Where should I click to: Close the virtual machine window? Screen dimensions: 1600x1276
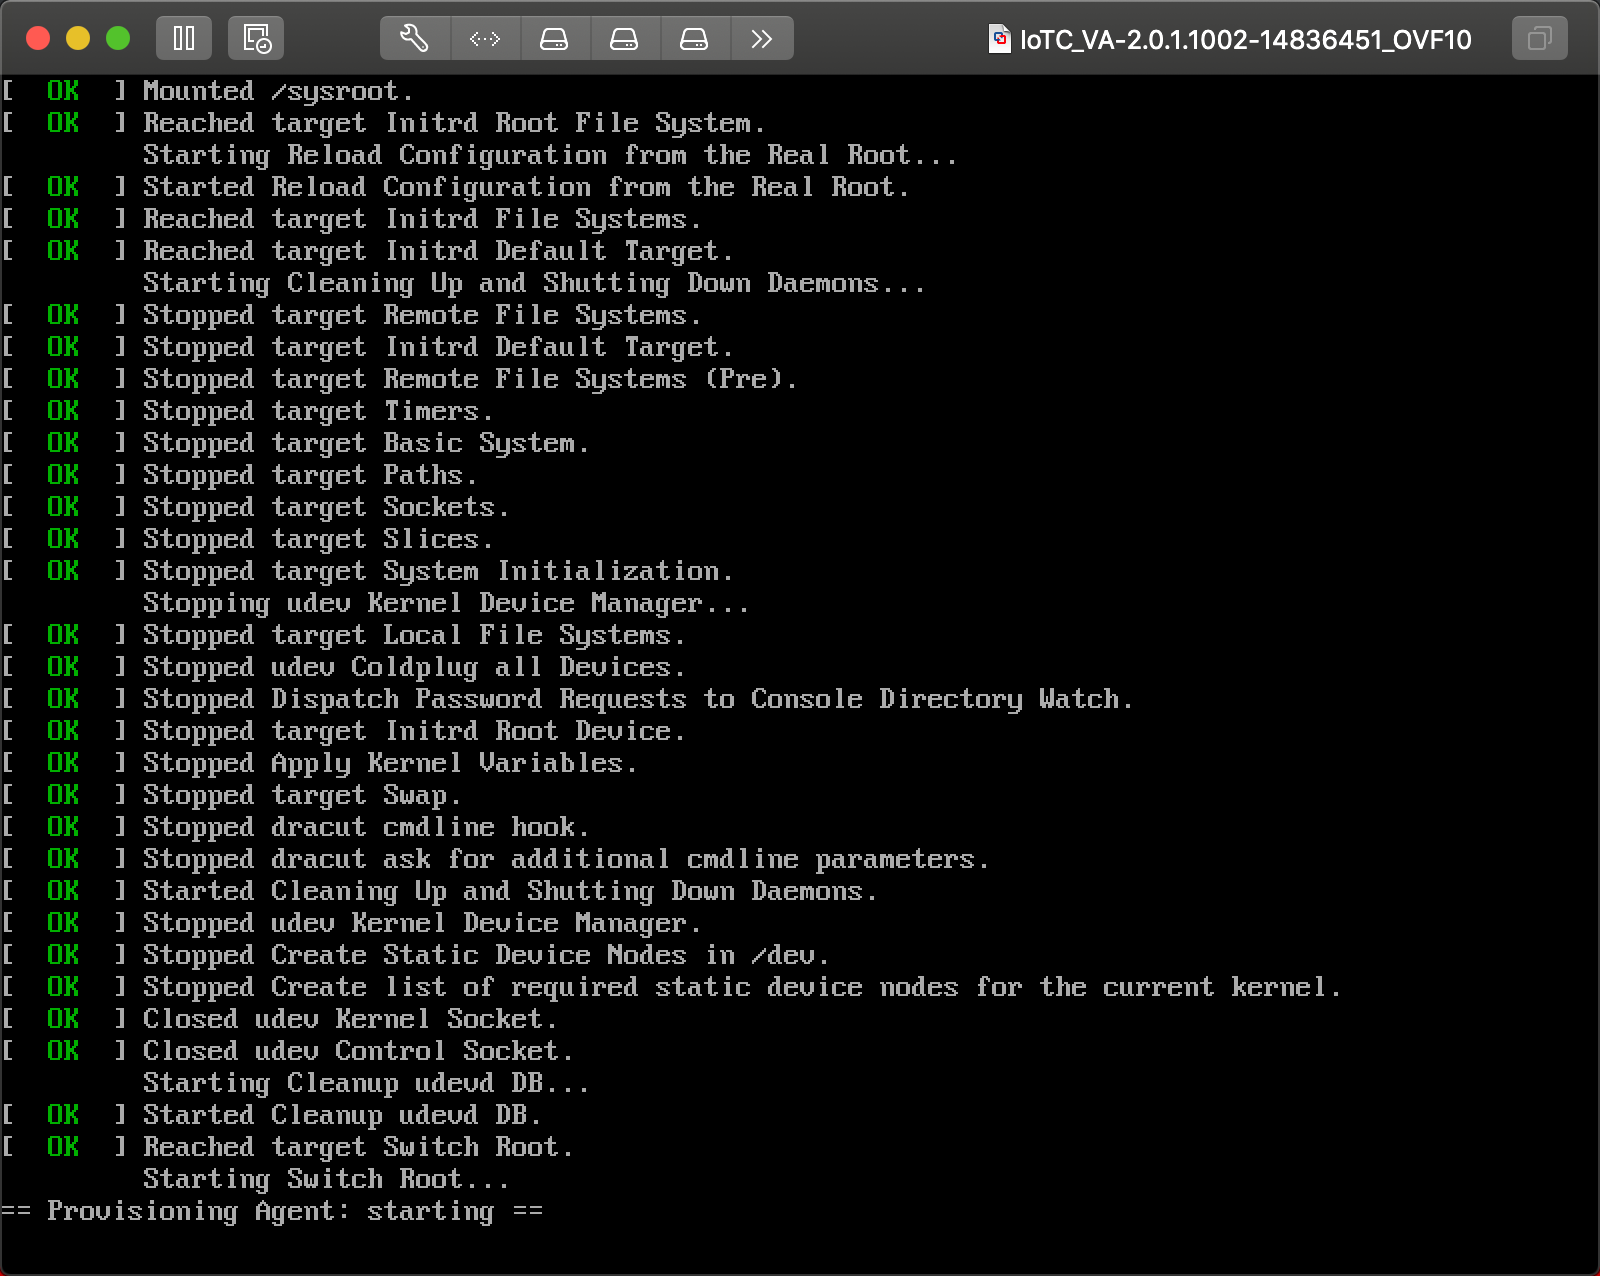coord(38,39)
